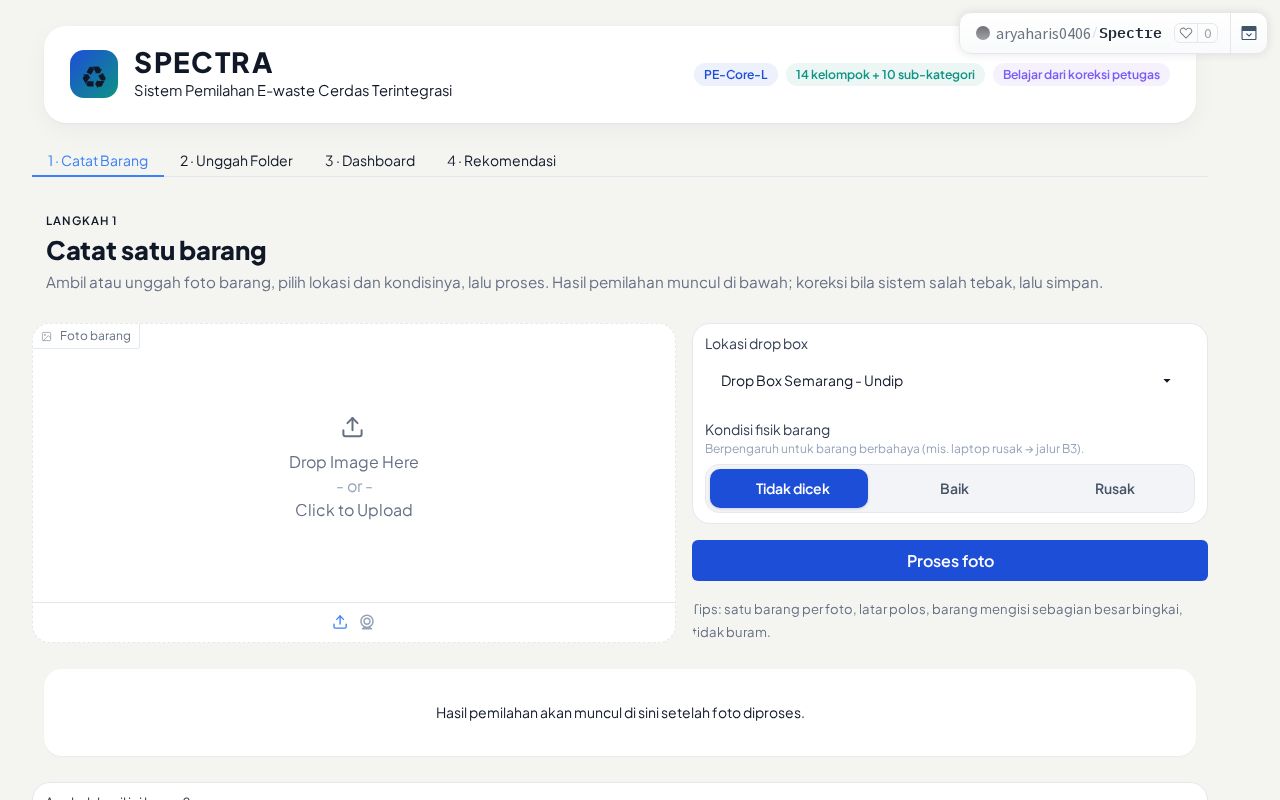Viewport: 1280px width, 800px height.
Task: Select upload-from-file source icon below image box
Action: coord(340,622)
